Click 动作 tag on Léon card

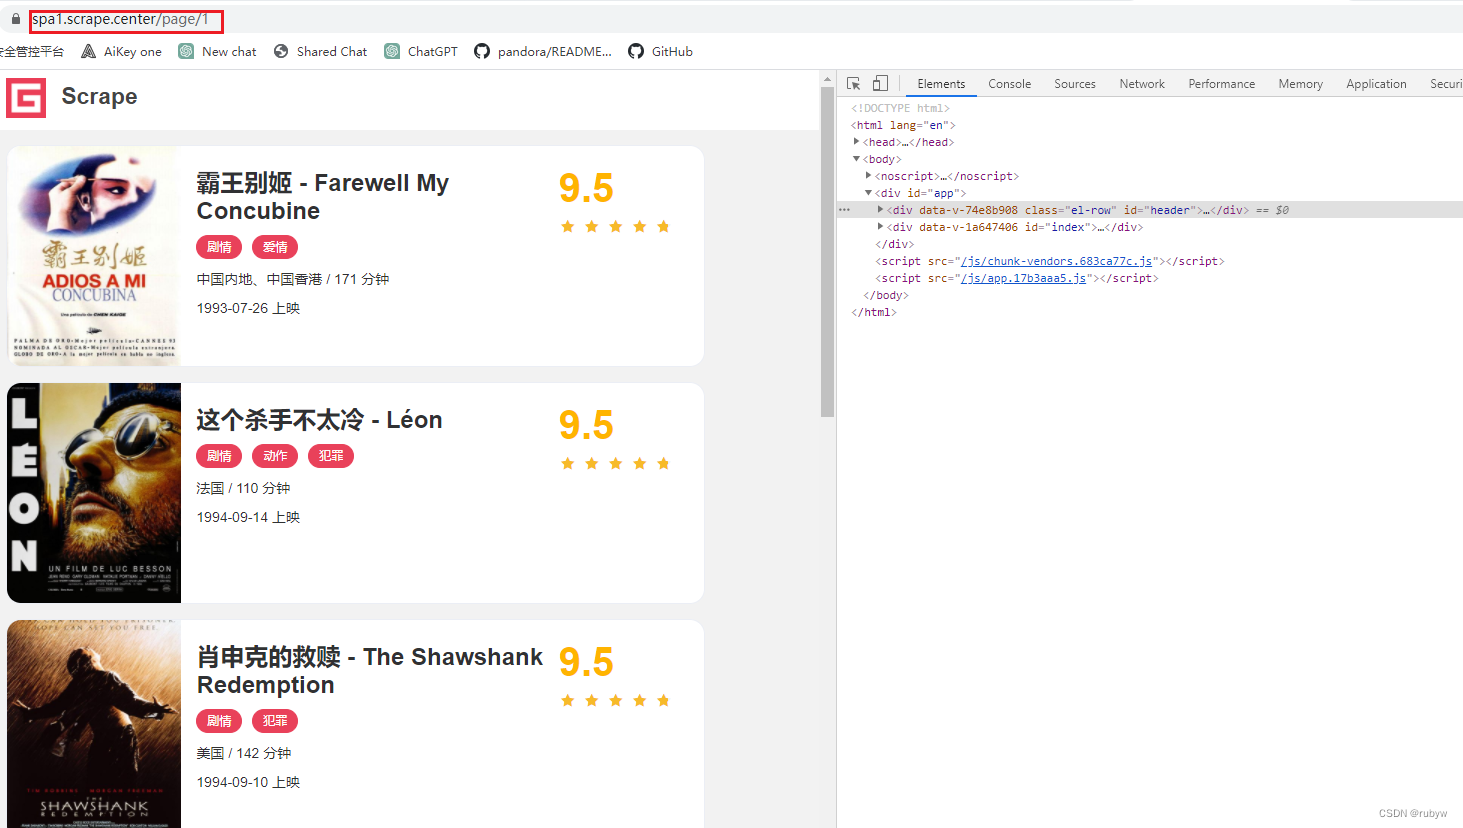(x=275, y=456)
